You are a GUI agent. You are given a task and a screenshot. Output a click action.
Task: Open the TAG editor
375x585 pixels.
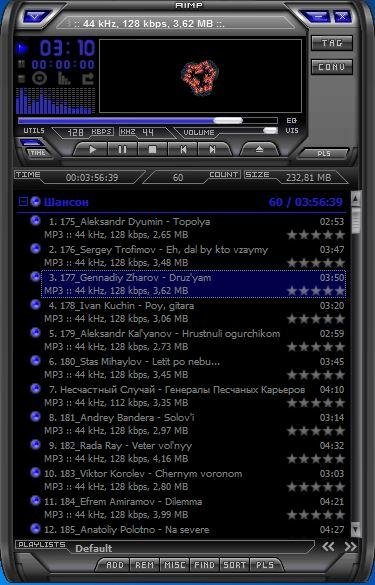(332, 43)
